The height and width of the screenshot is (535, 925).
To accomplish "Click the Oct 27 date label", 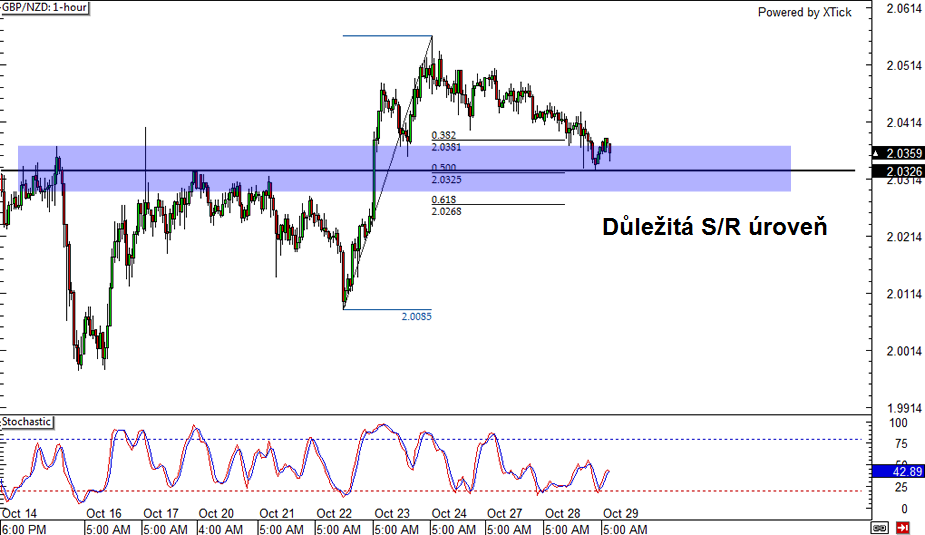I will pyautogui.click(x=505, y=513).
